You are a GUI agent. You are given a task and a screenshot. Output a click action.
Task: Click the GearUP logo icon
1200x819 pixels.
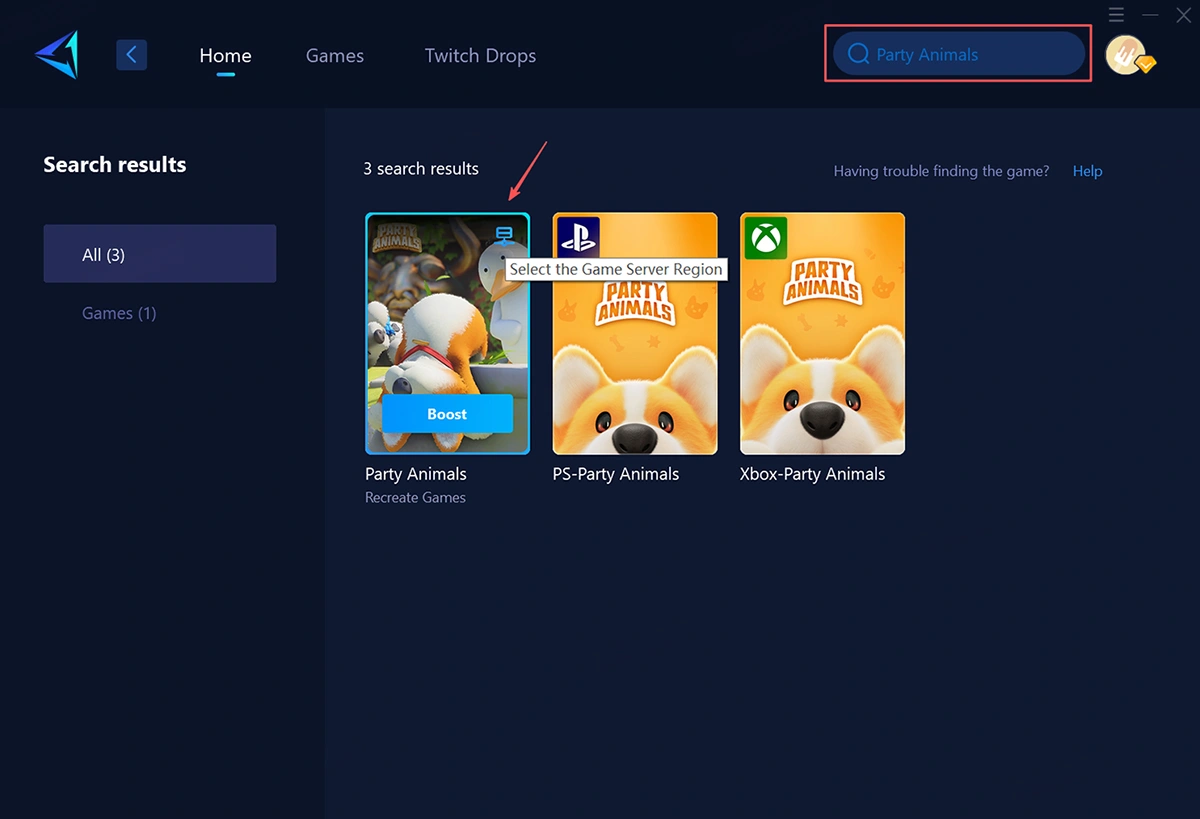point(57,55)
